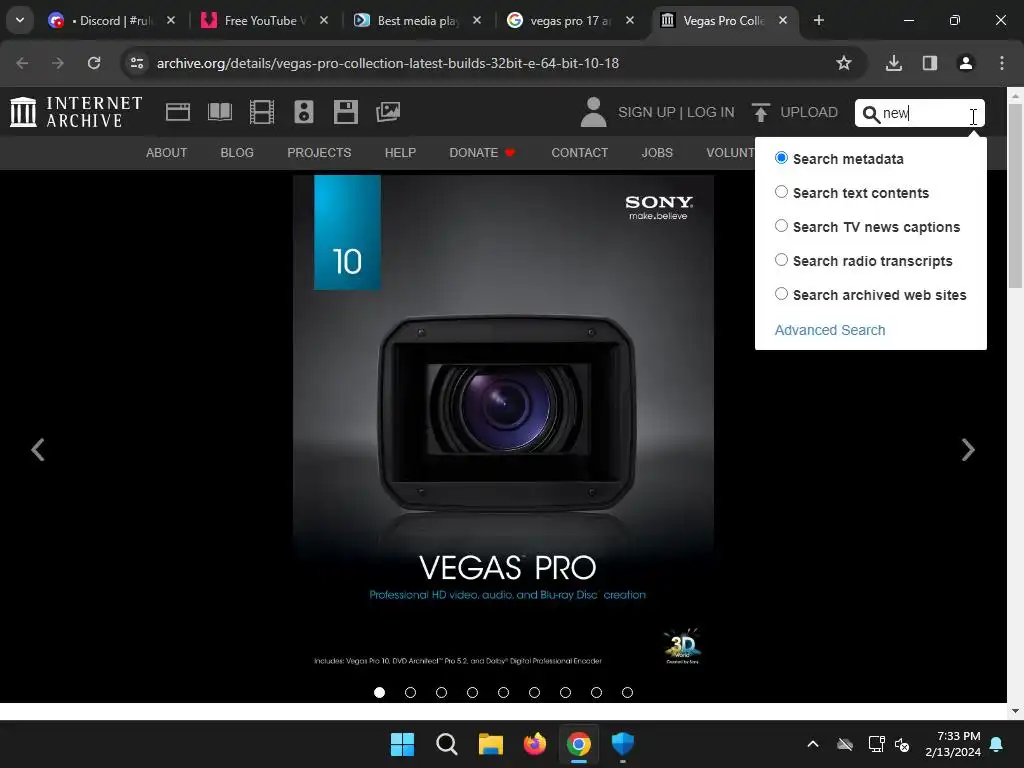Viewport: 1024px width, 768px height.
Task: Expand the tab search dropdown arrow
Action: click(x=20, y=20)
